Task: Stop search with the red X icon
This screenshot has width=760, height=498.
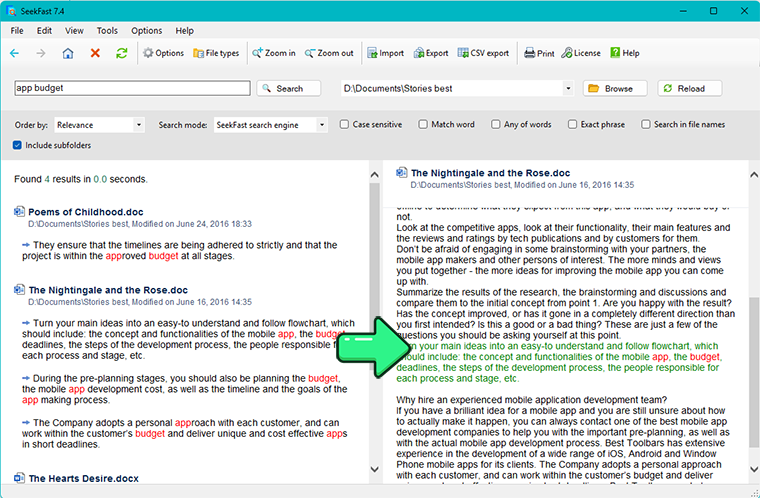Action: pos(95,53)
